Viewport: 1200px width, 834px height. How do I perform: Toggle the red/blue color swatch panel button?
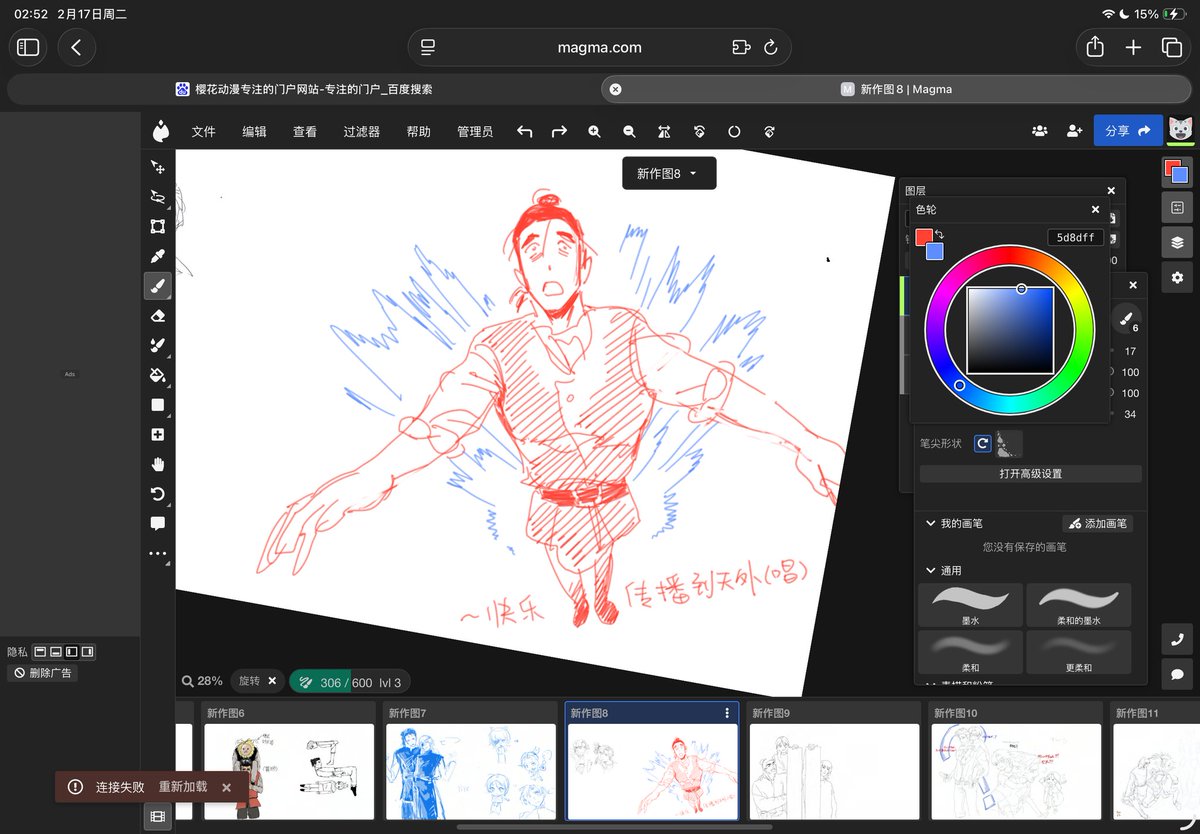(1176, 172)
